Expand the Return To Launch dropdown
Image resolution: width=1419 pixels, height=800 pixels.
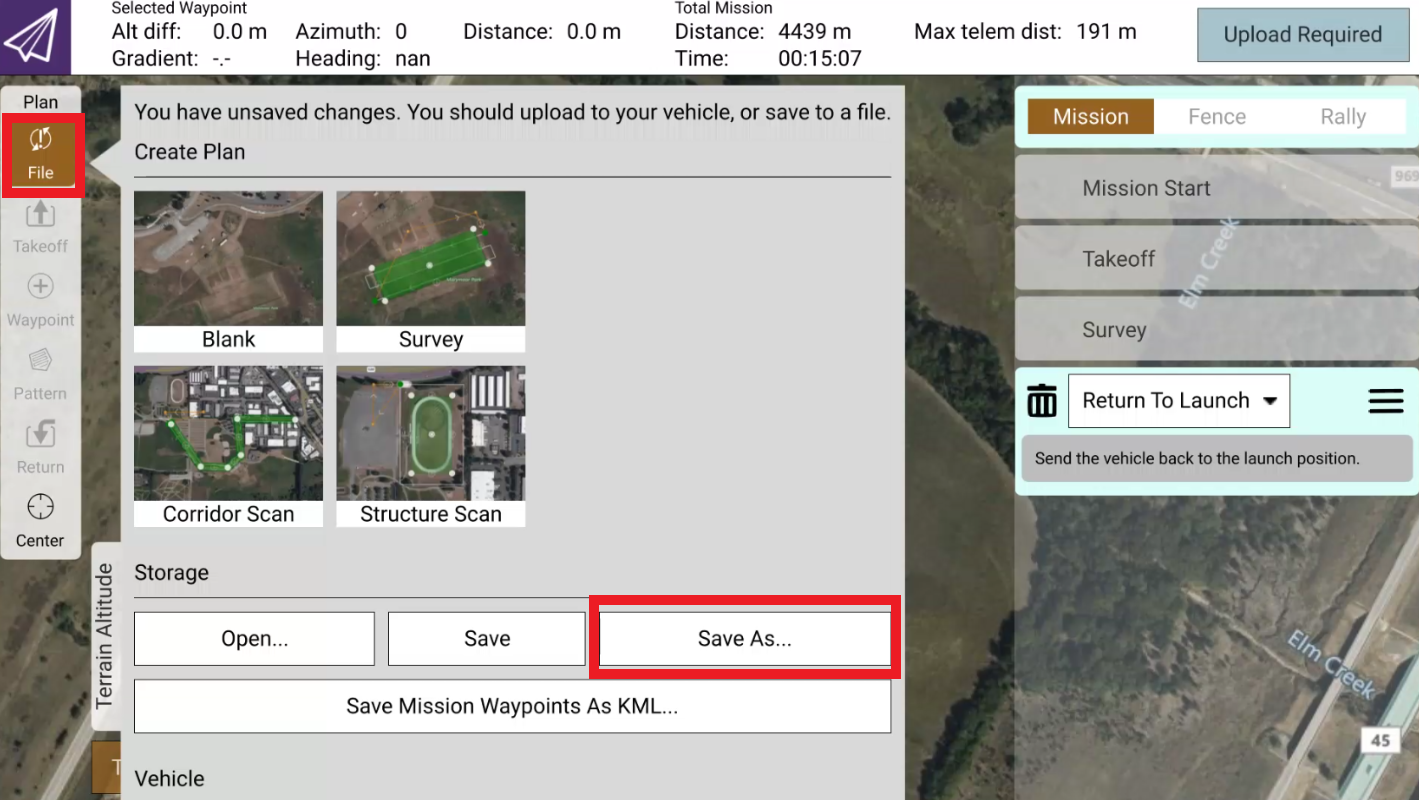[x=1178, y=401]
